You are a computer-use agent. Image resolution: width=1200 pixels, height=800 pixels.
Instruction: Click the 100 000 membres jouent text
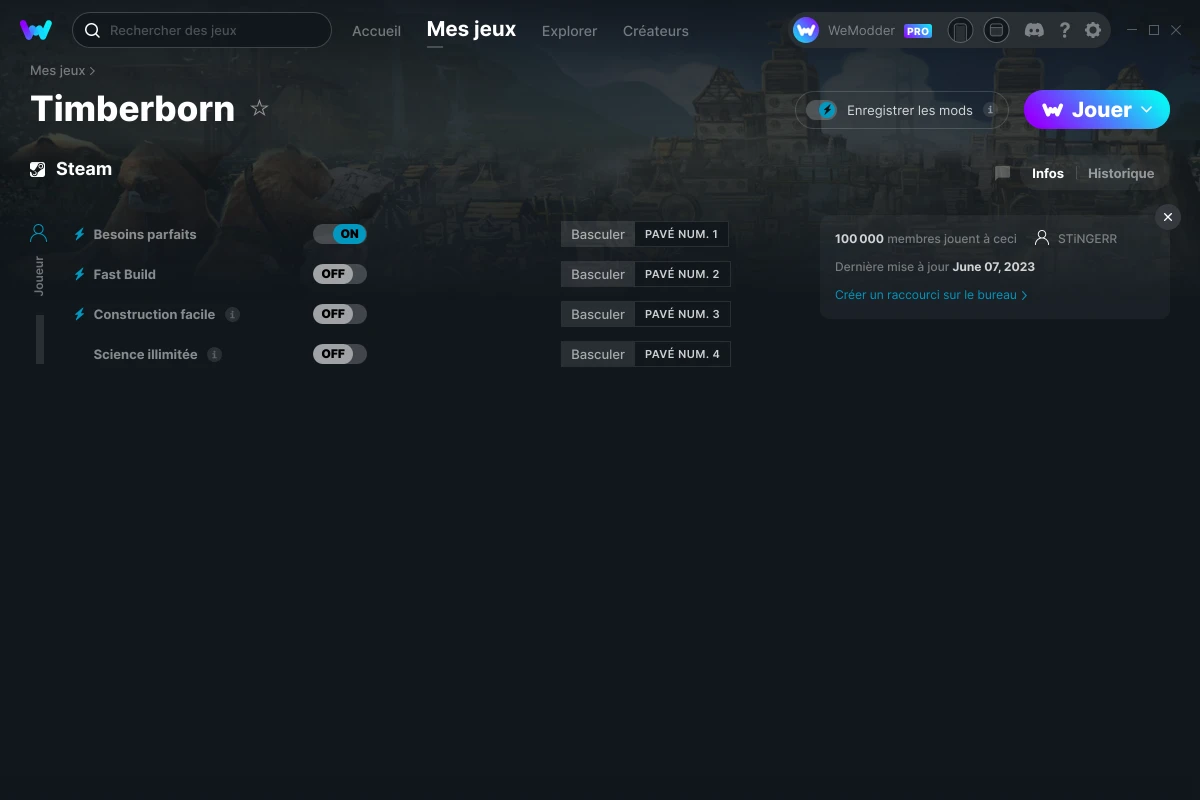click(926, 239)
